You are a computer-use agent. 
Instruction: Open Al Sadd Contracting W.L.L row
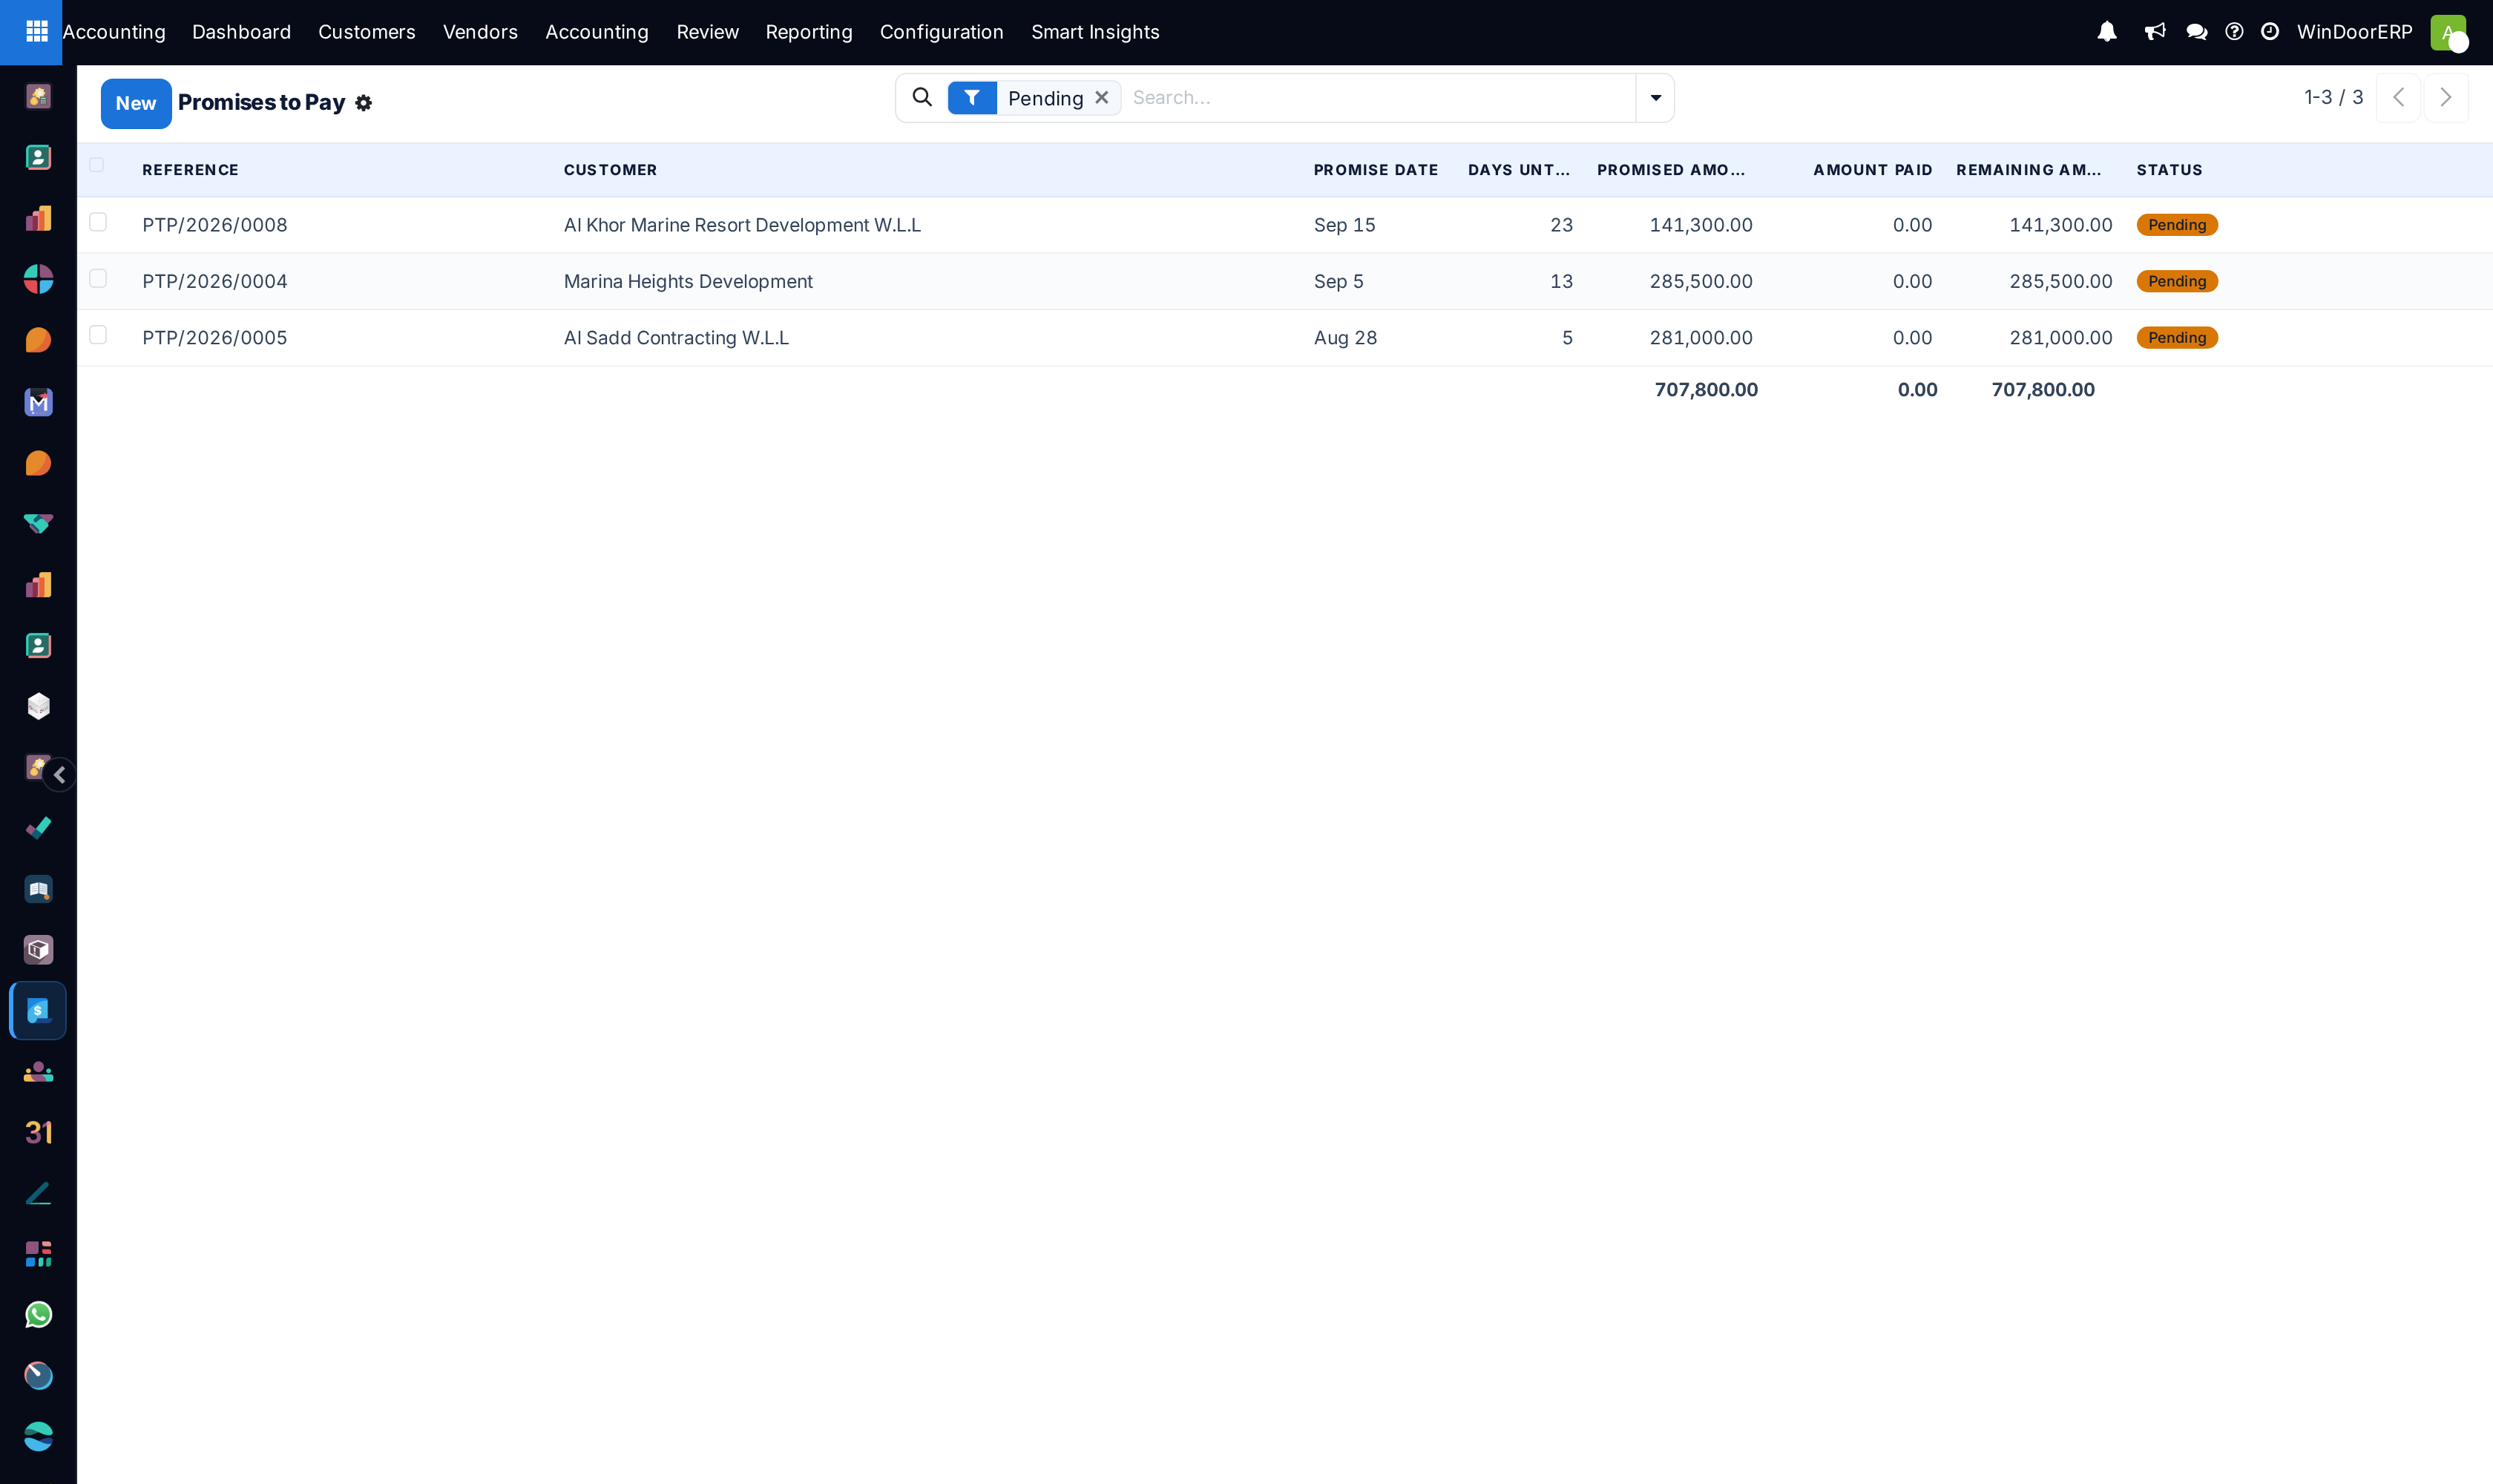coord(1284,338)
